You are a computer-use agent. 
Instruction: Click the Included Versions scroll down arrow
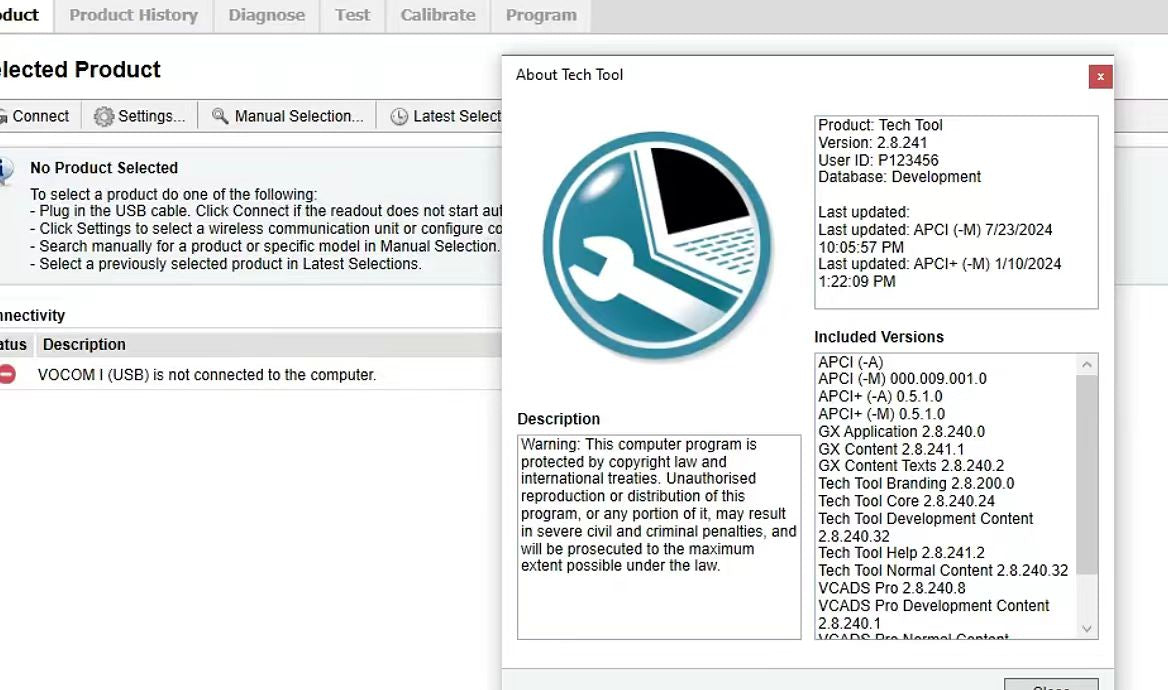tap(1087, 628)
